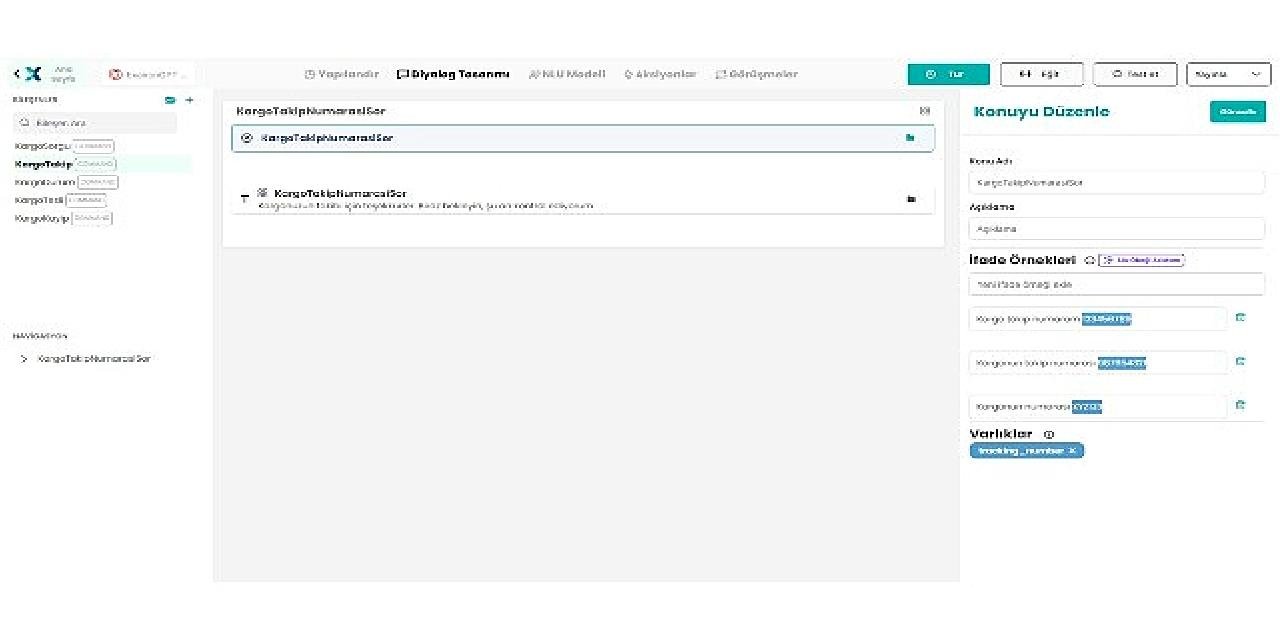The height and width of the screenshot is (640, 1280).
Task: Click the topic search field in the sidebar
Action: point(95,123)
